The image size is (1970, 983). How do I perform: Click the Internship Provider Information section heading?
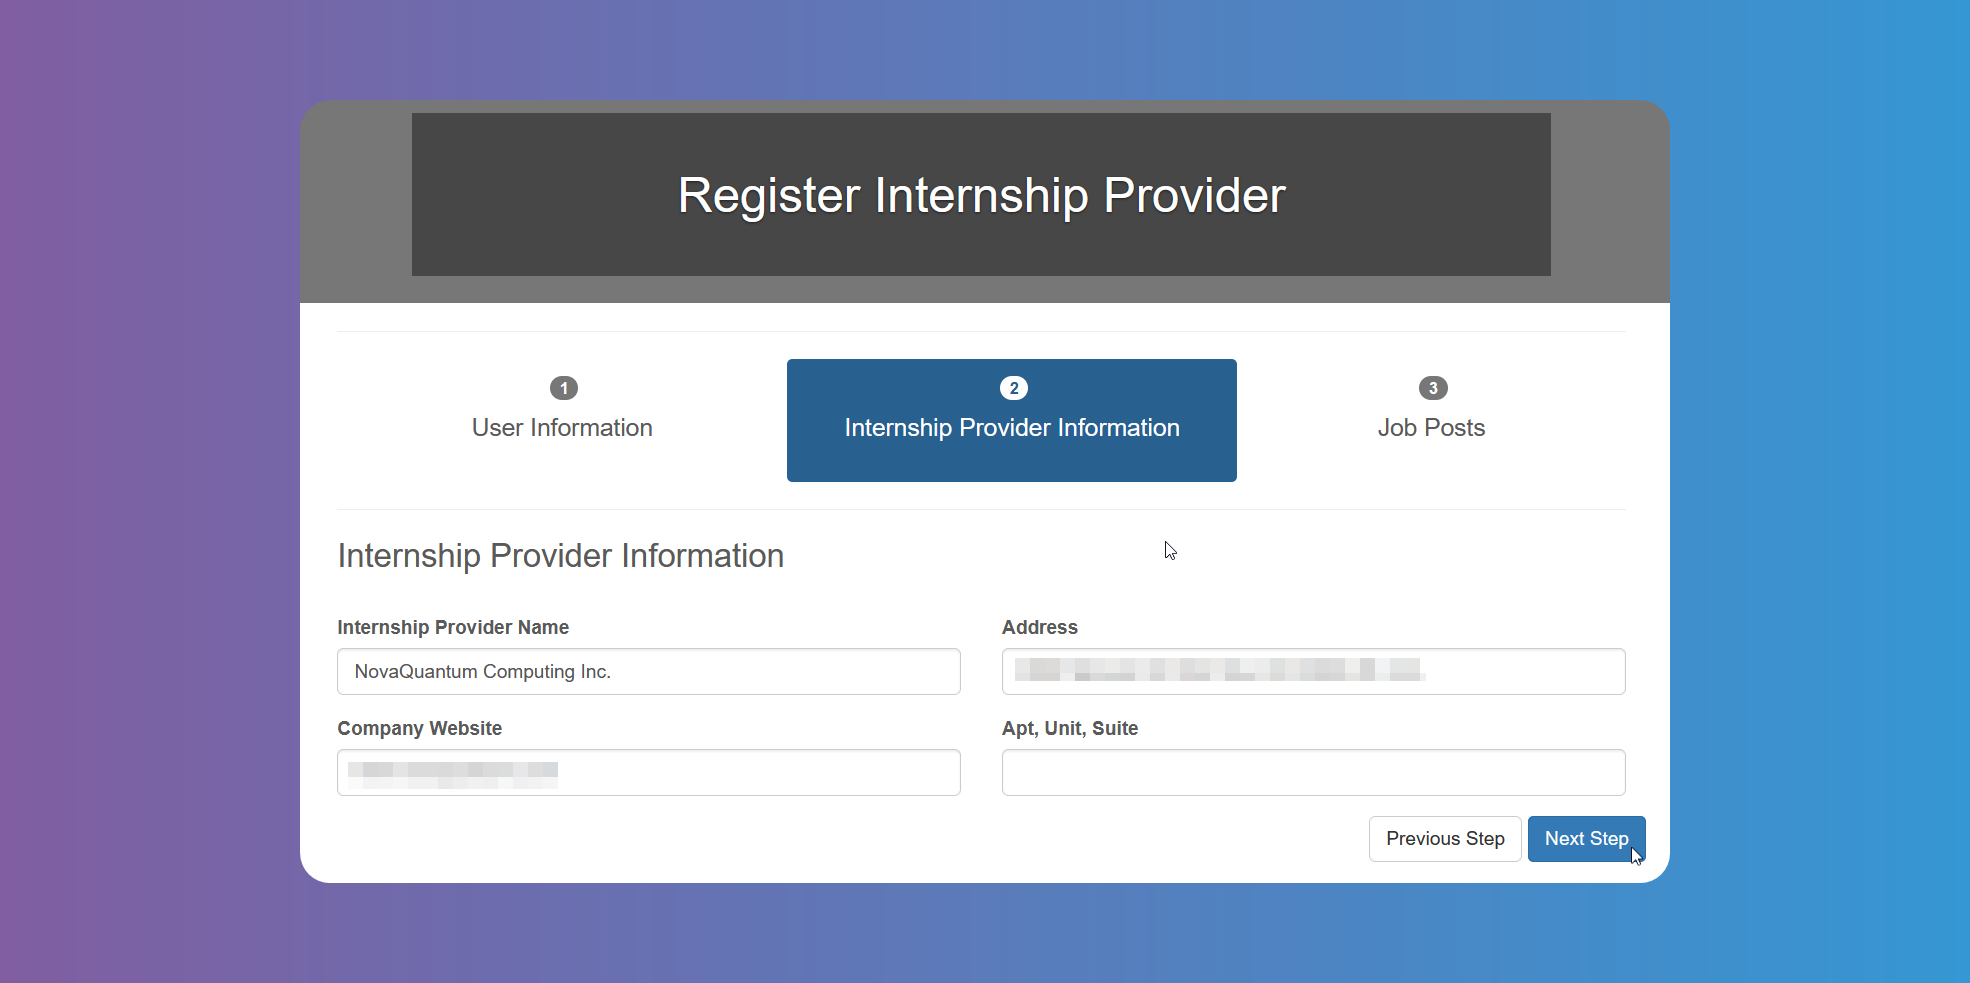[560, 556]
